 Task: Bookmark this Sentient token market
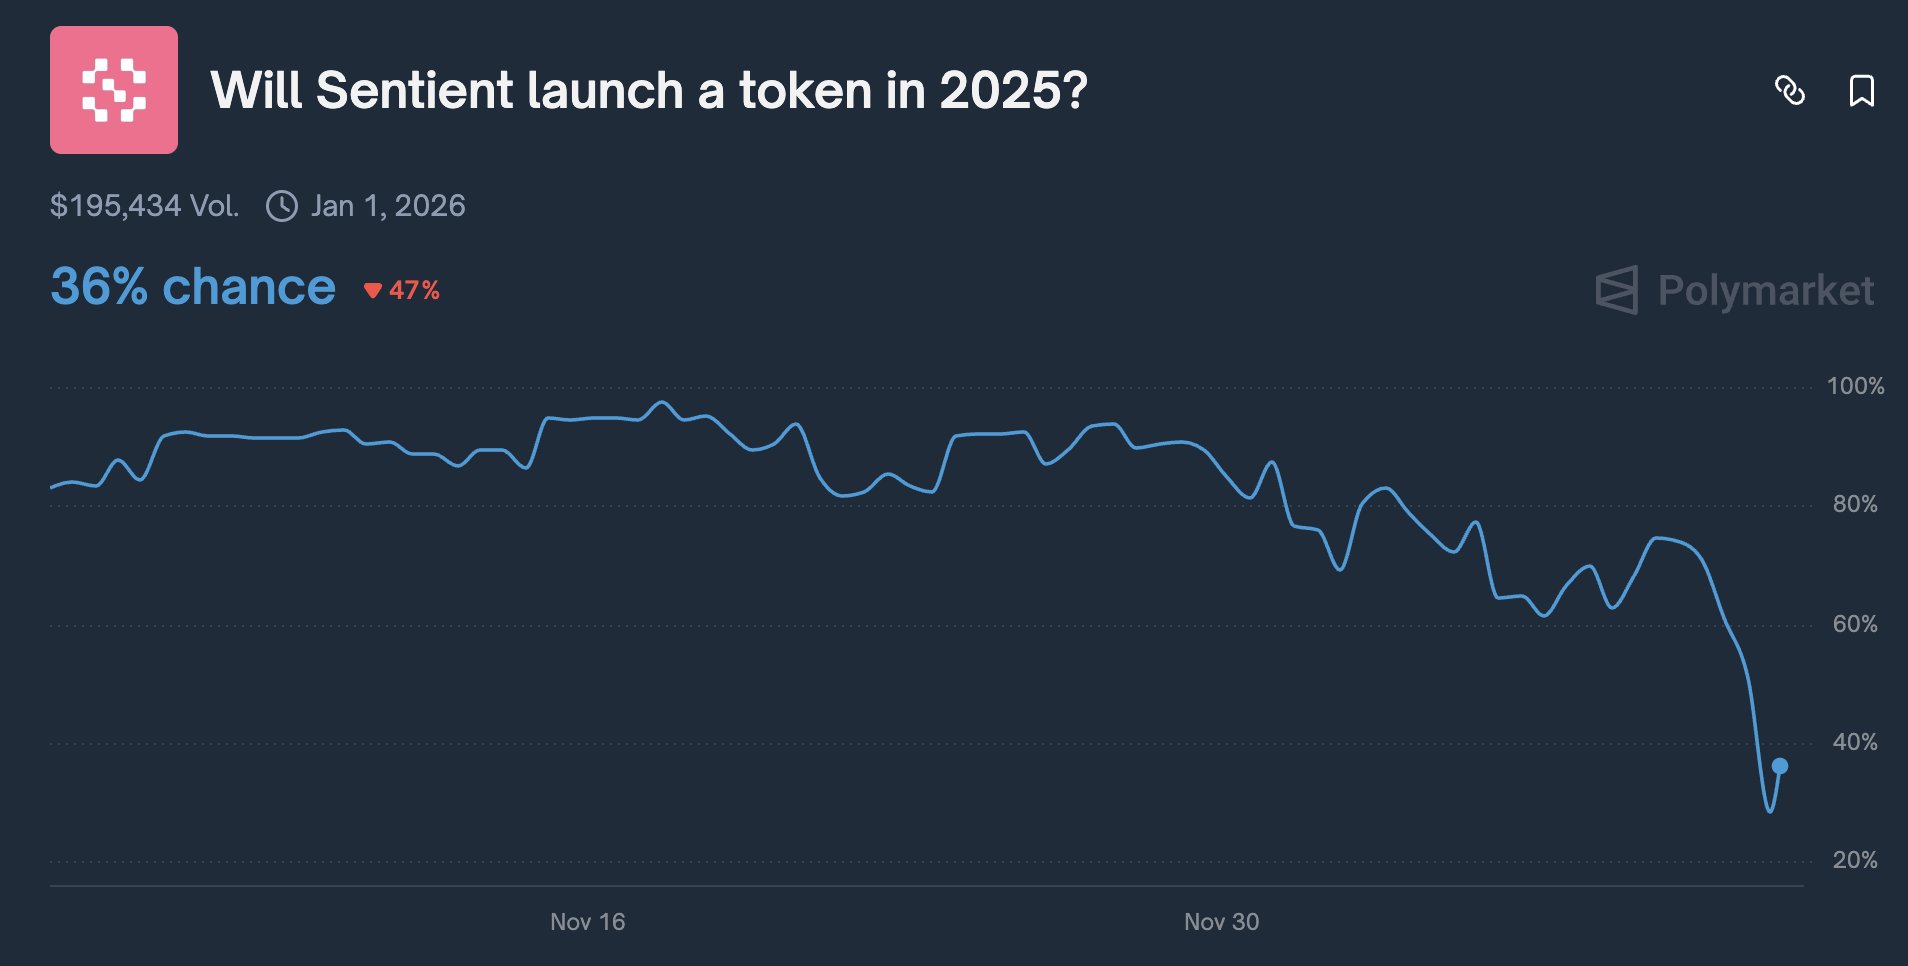point(1861,91)
